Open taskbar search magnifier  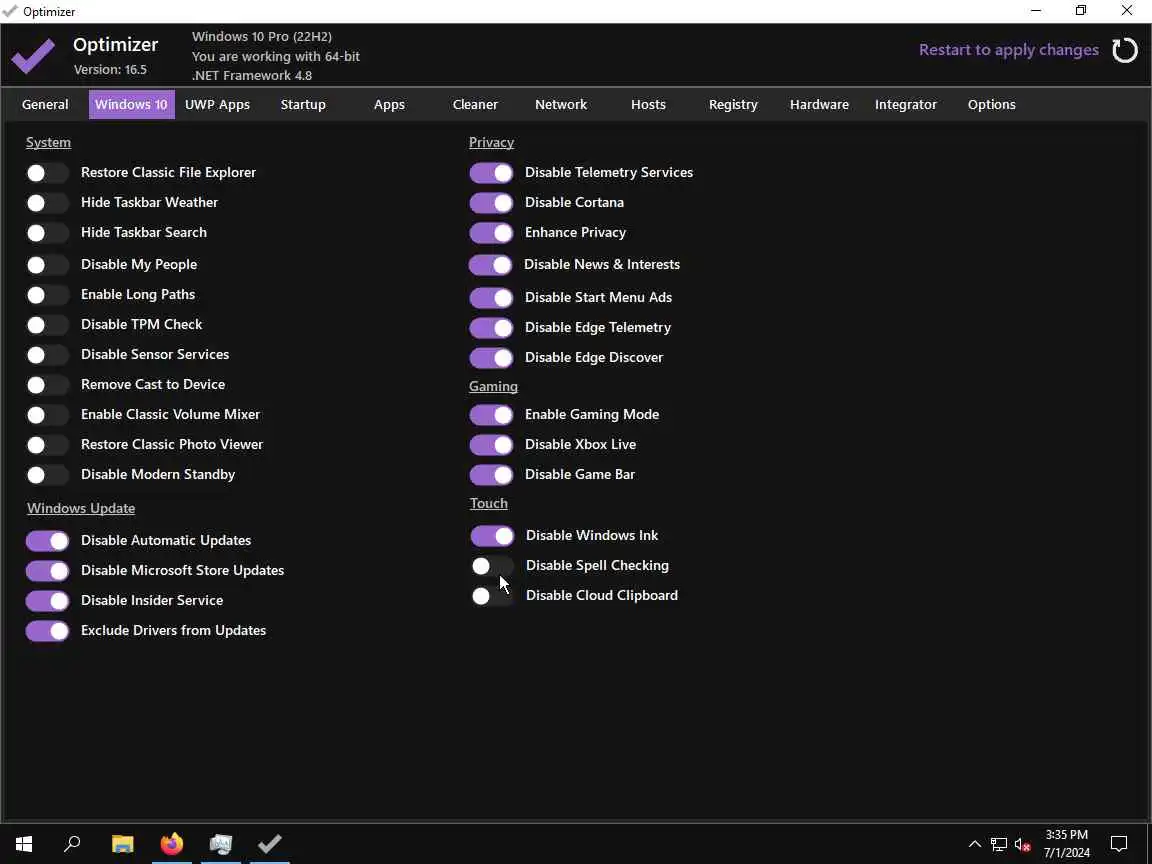pos(72,843)
